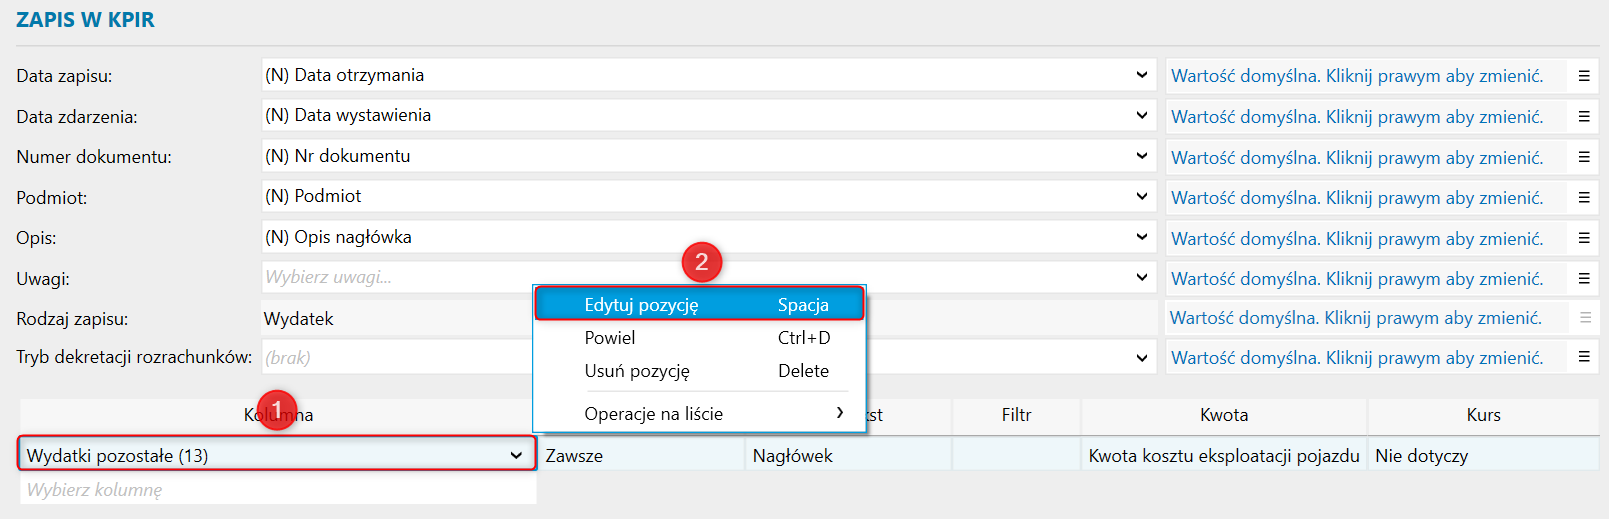Open the hamburger menu for Data zapisu
Viewport: 1609px width, 519px height.
(x=1584, y=76)
